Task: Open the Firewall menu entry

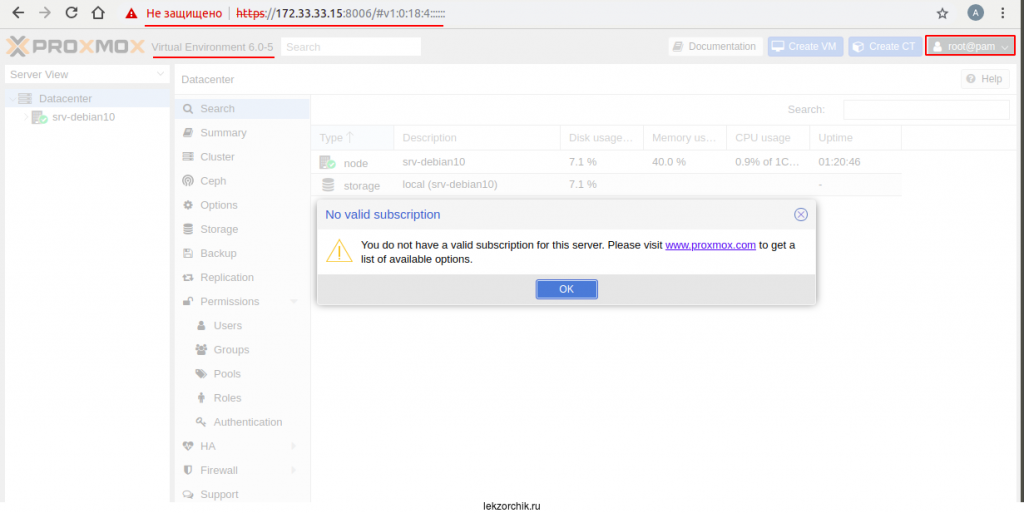Action: (x=242, y=471)
